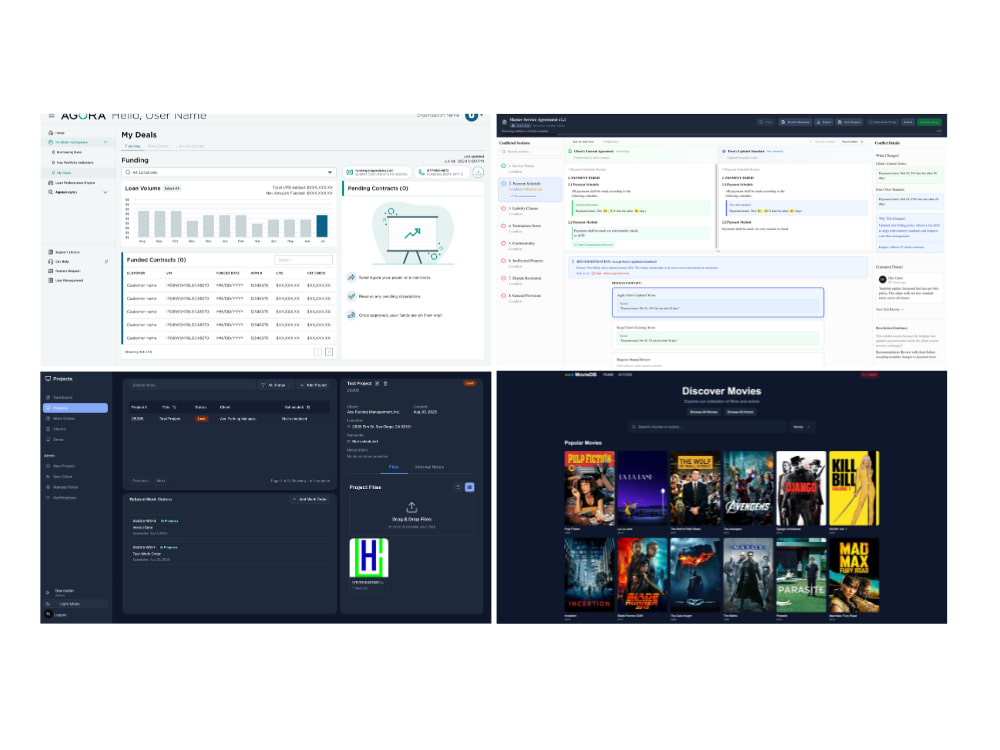This screenshot has width=1000, height=750.
Task: Click the search movies input field
Action: [x=707, y=427]
